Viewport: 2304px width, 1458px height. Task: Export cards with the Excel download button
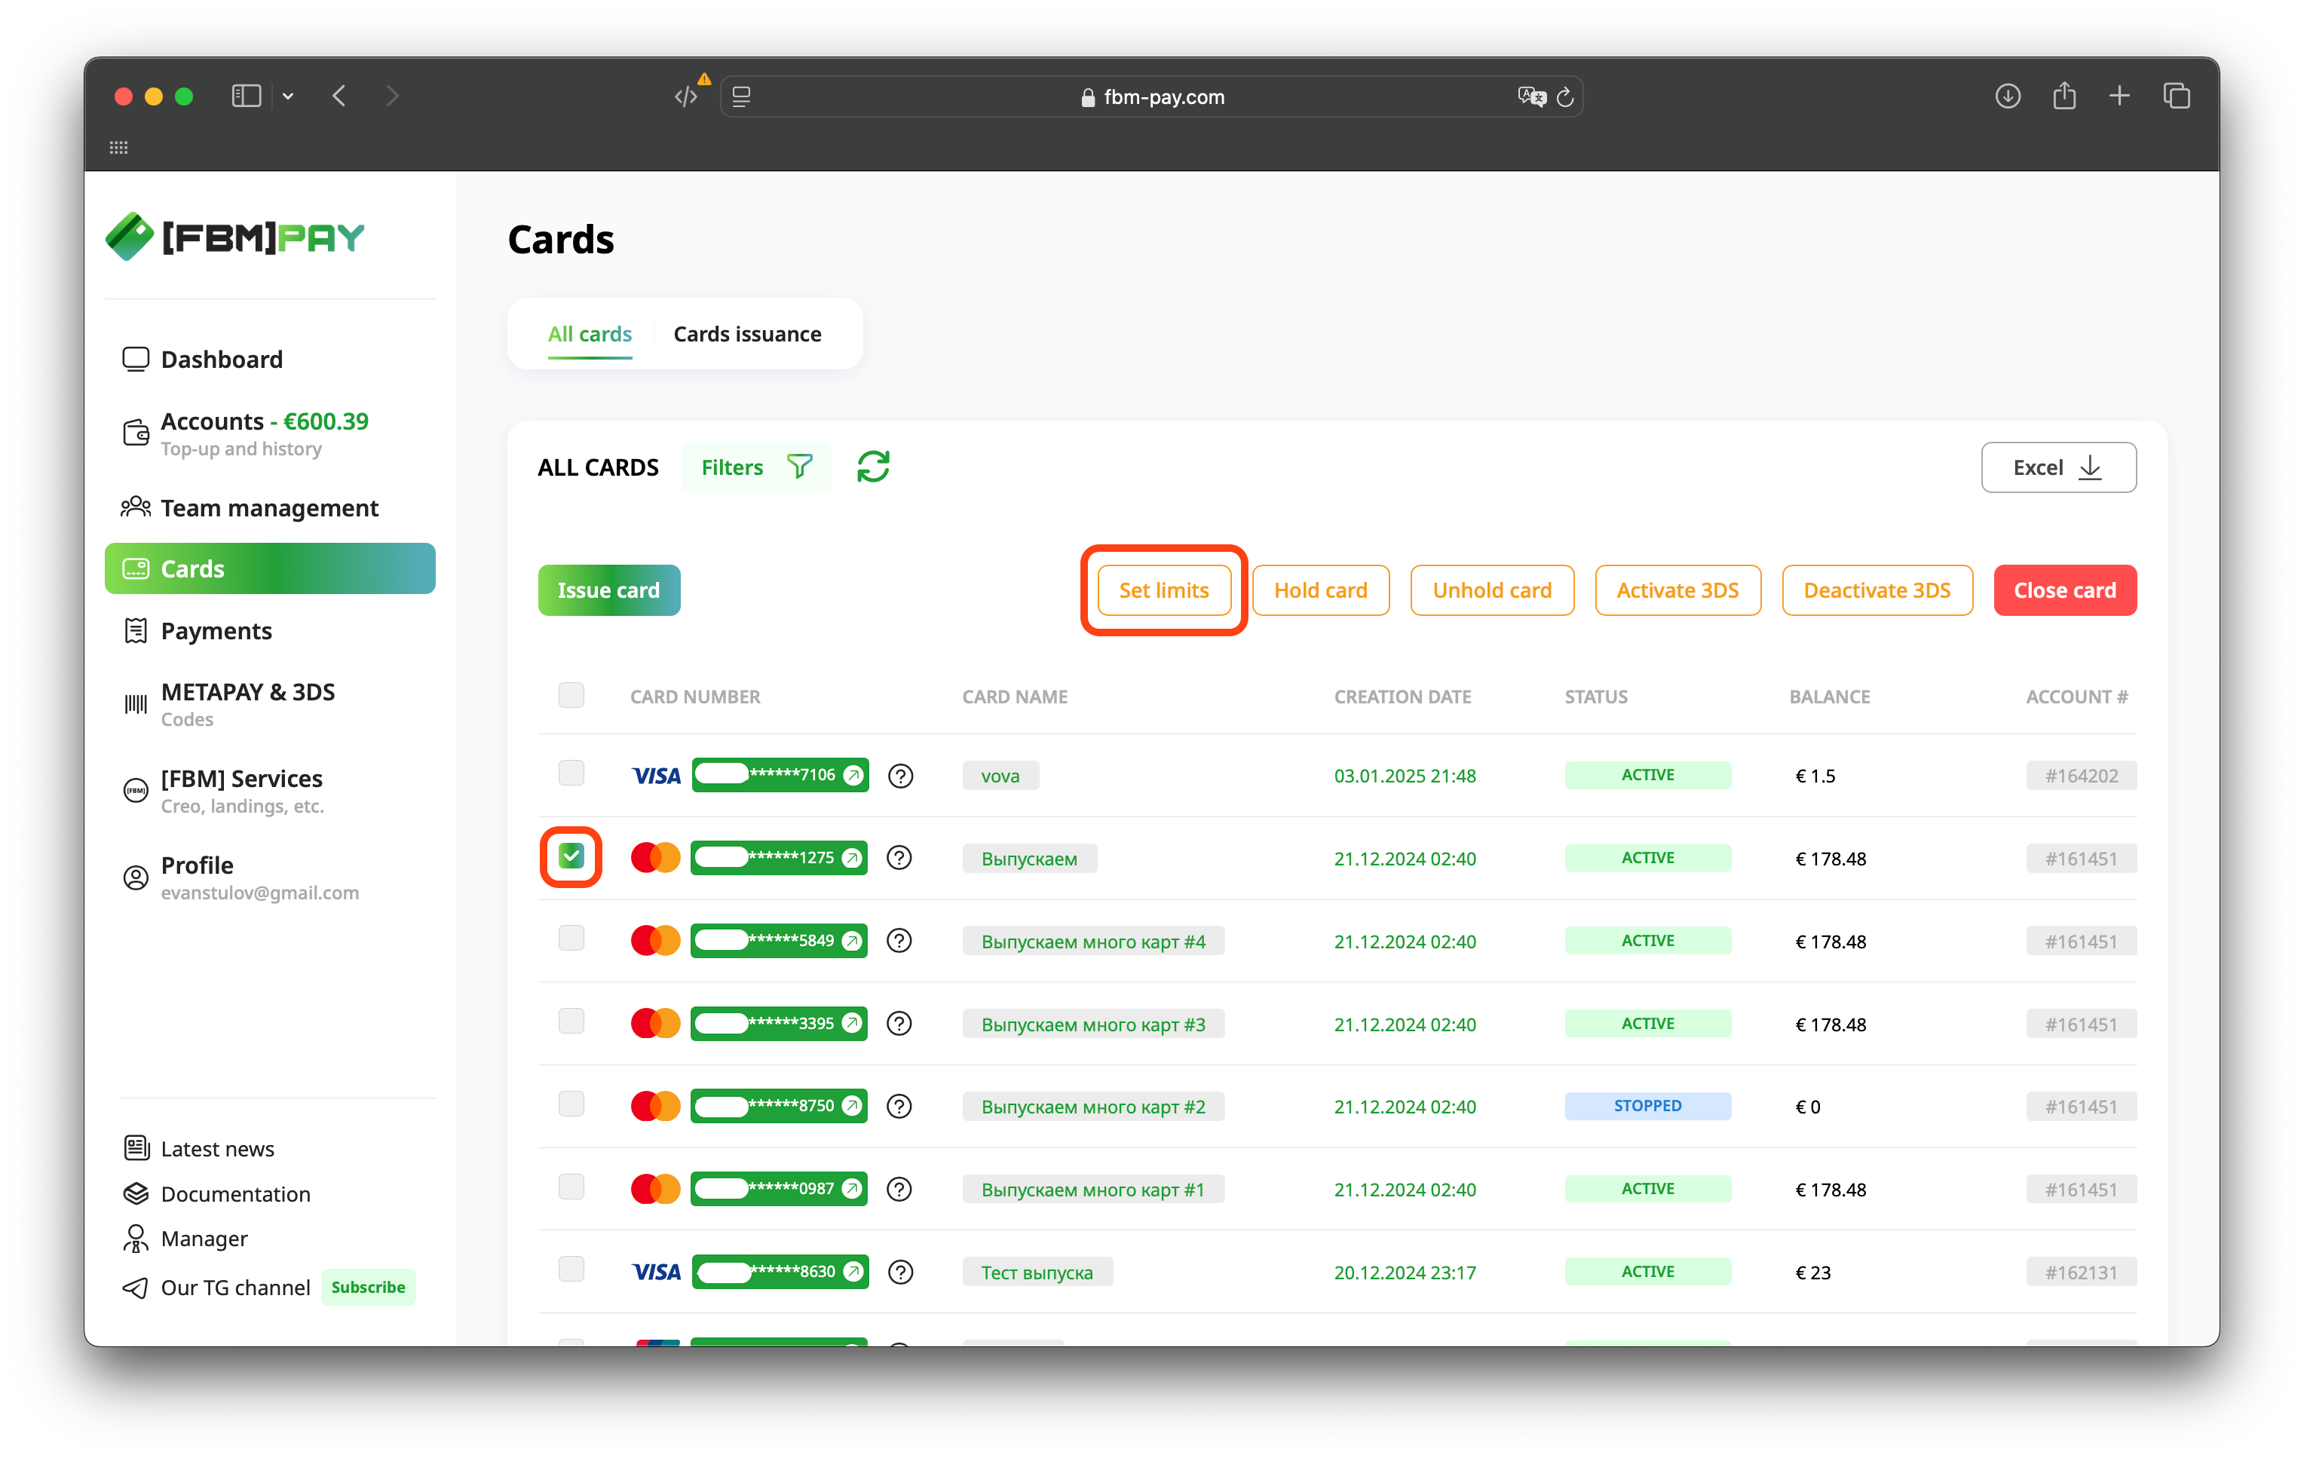pos(2058,467)
